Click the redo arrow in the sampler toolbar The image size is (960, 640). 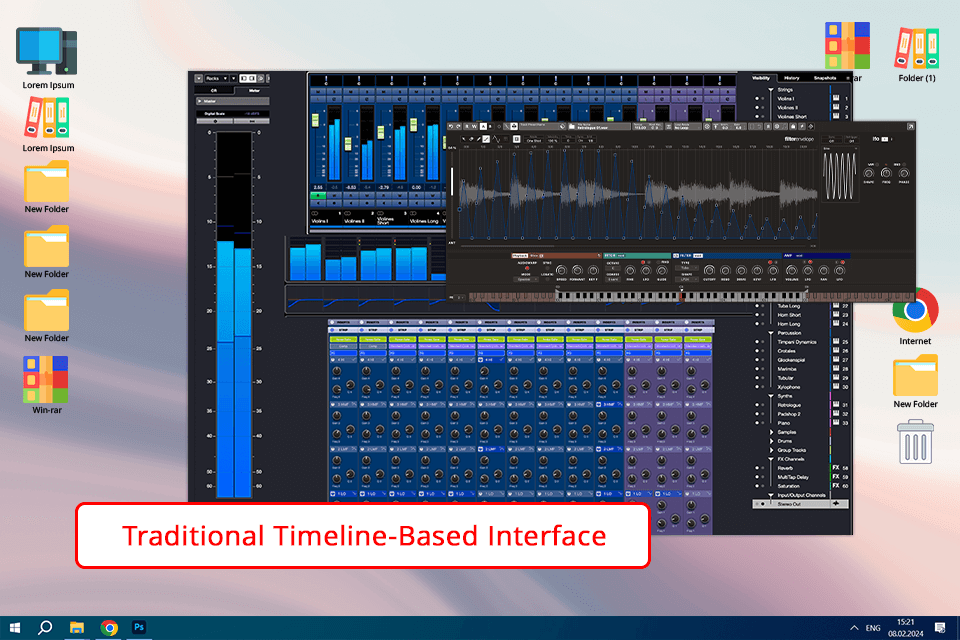pyautogui.click(x=459, y=126)
